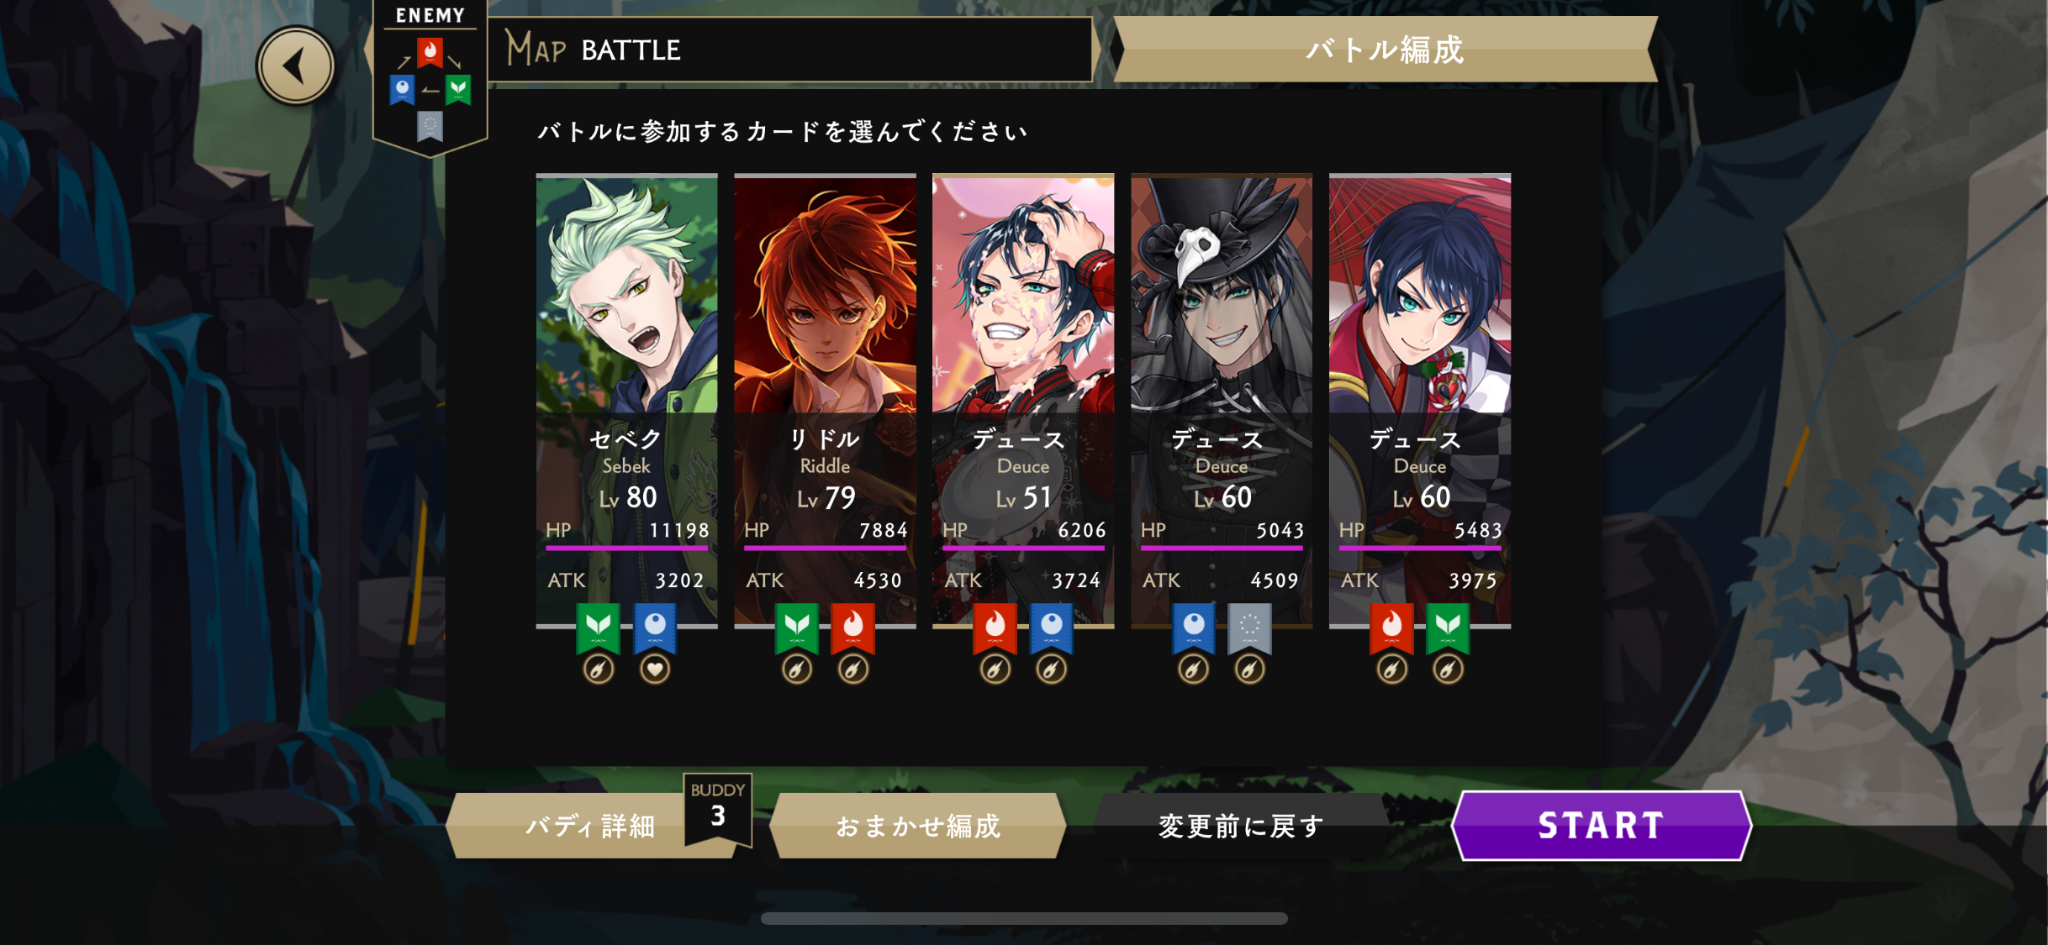
Task: Select green flora magic on kimono Deuce
Action: click(x=1448, y=628)
